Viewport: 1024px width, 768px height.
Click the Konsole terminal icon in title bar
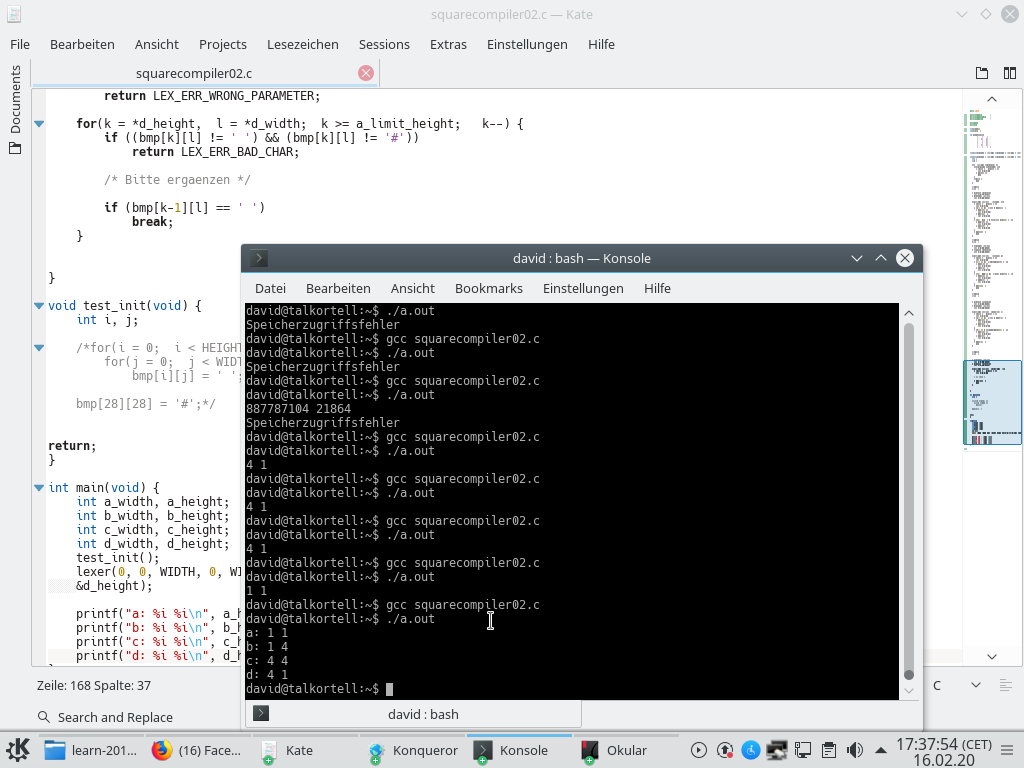pos(259,258)
